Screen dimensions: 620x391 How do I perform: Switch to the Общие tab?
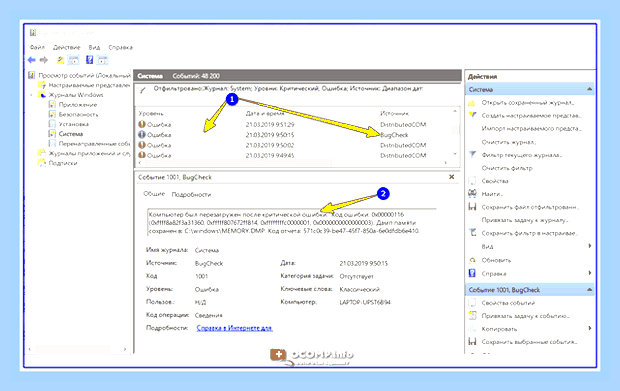[154, 194]
